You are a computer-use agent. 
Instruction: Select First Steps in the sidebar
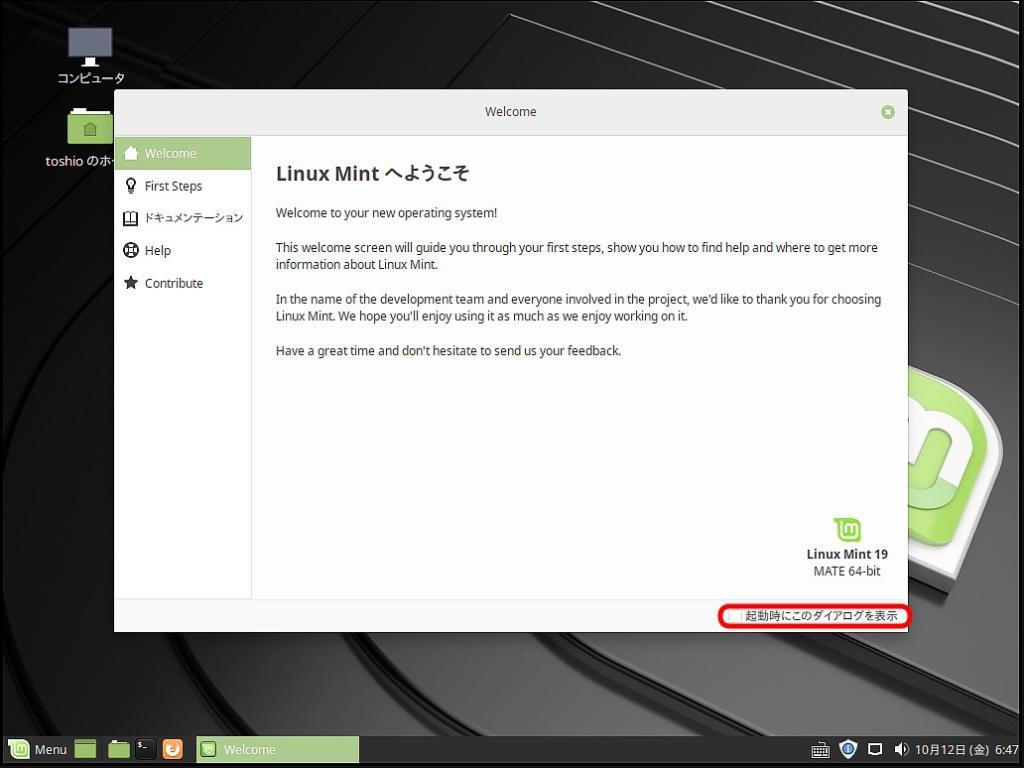[x=173, y=185]
